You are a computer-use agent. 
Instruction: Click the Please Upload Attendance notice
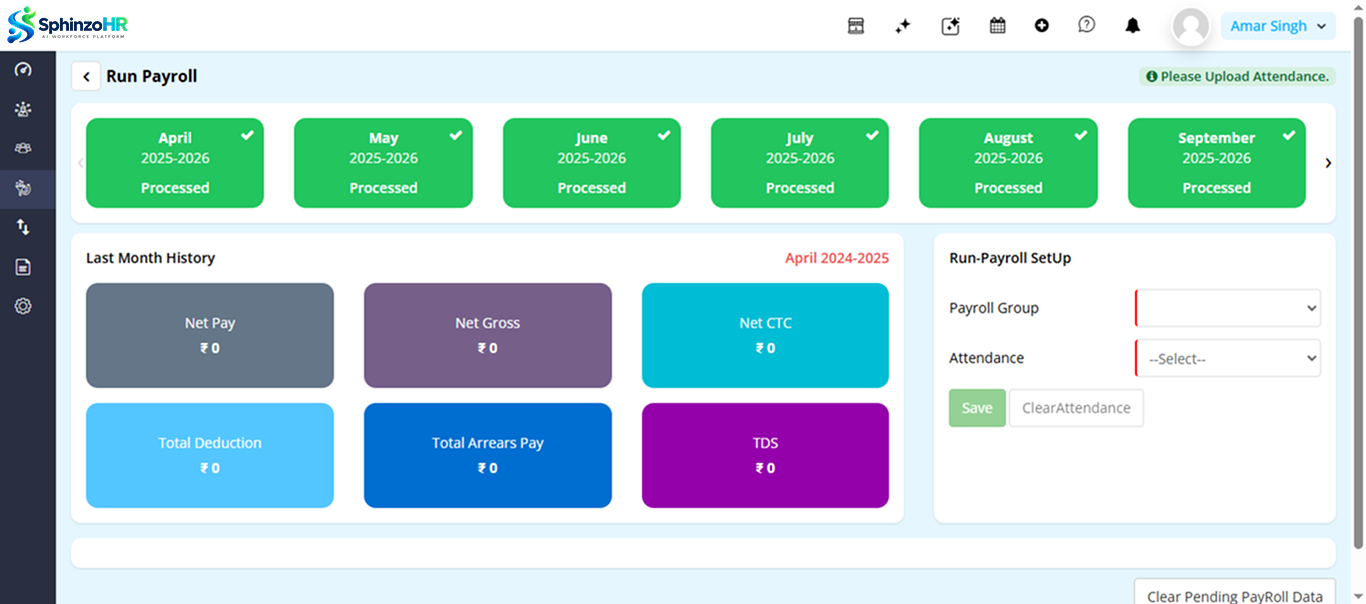1238,76
